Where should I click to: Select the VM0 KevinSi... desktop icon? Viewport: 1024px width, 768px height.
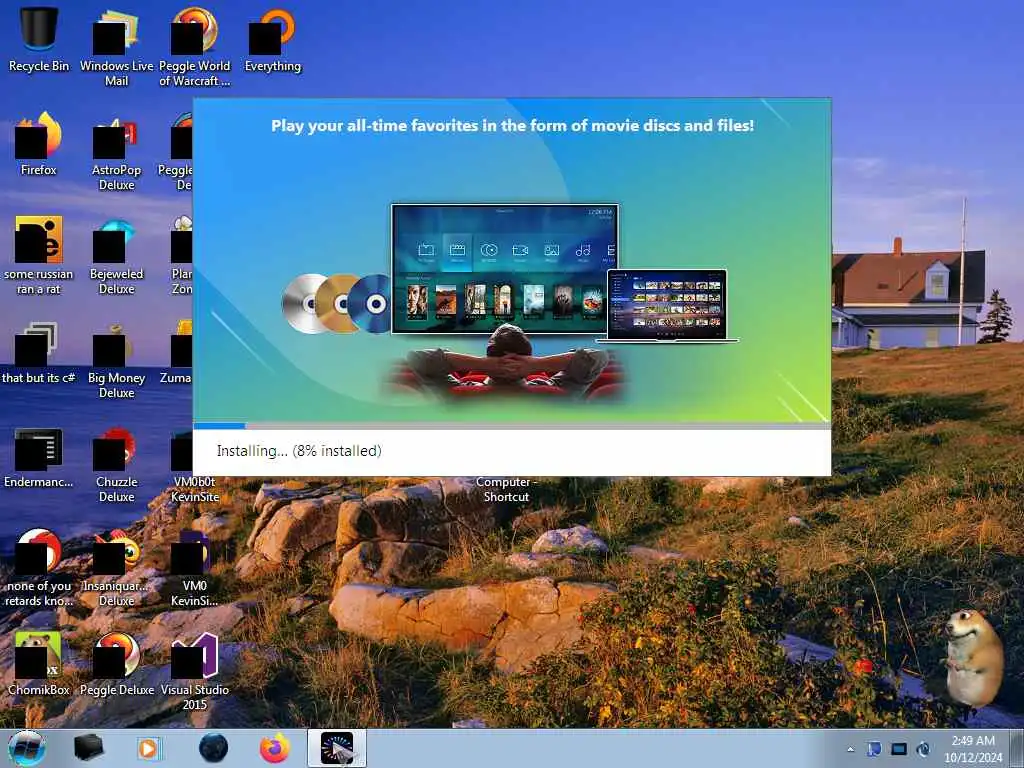click(195, 568)
